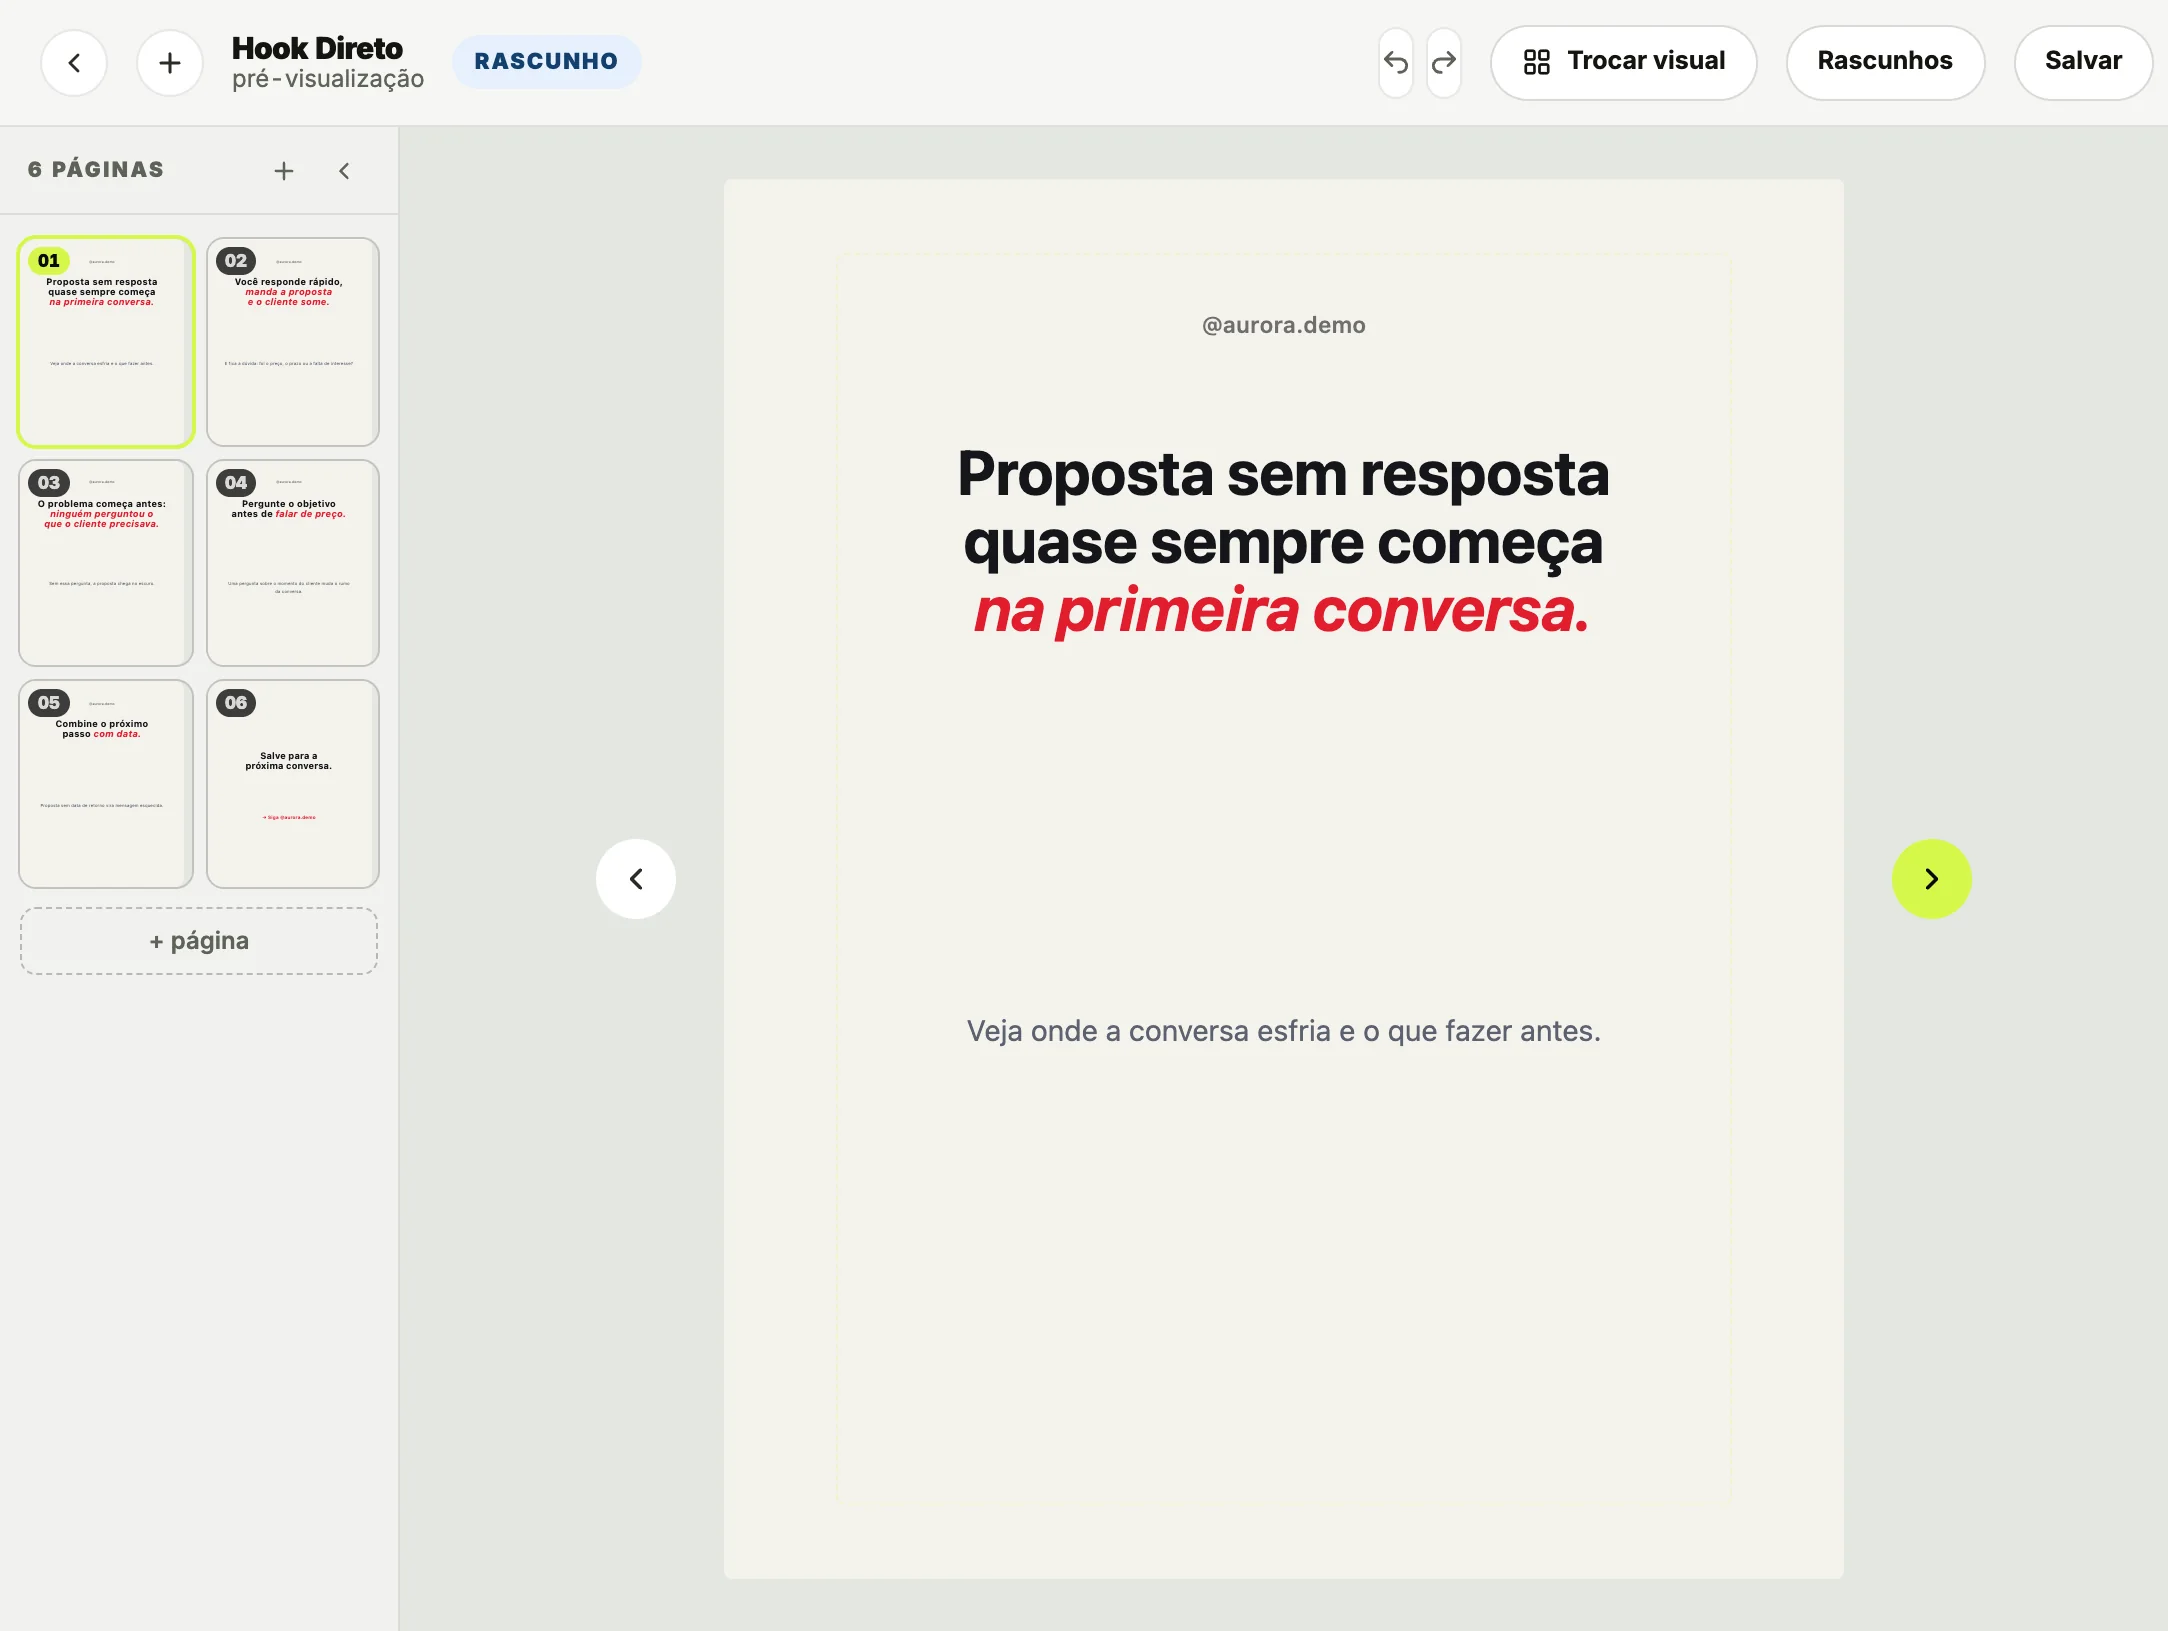Redo the last change
The width and height of the screenshot is (2168, 1631).
pyautogui.click(x=1443, y=63)
